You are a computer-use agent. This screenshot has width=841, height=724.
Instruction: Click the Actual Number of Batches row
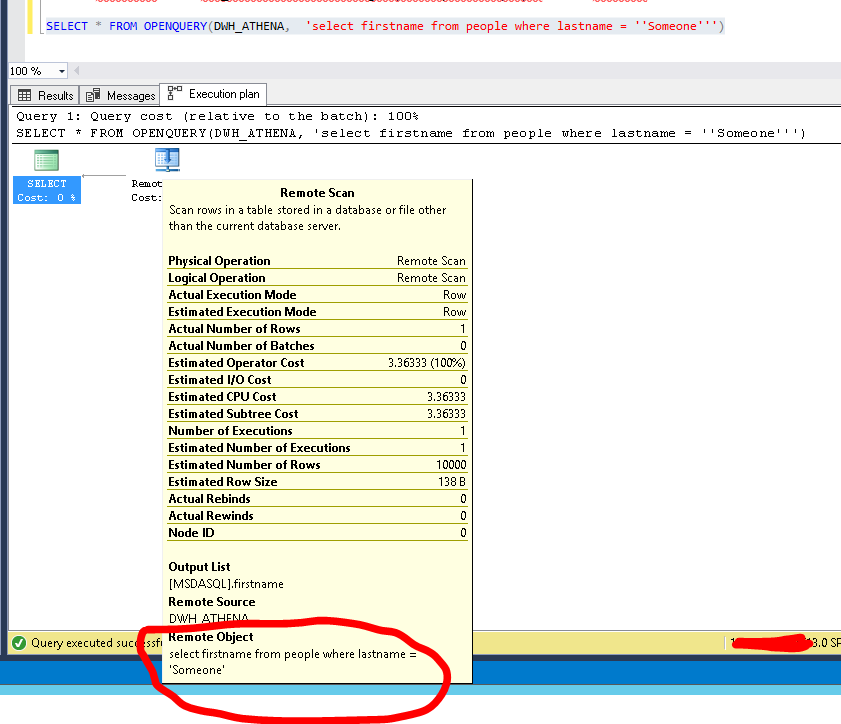(317, 346)
